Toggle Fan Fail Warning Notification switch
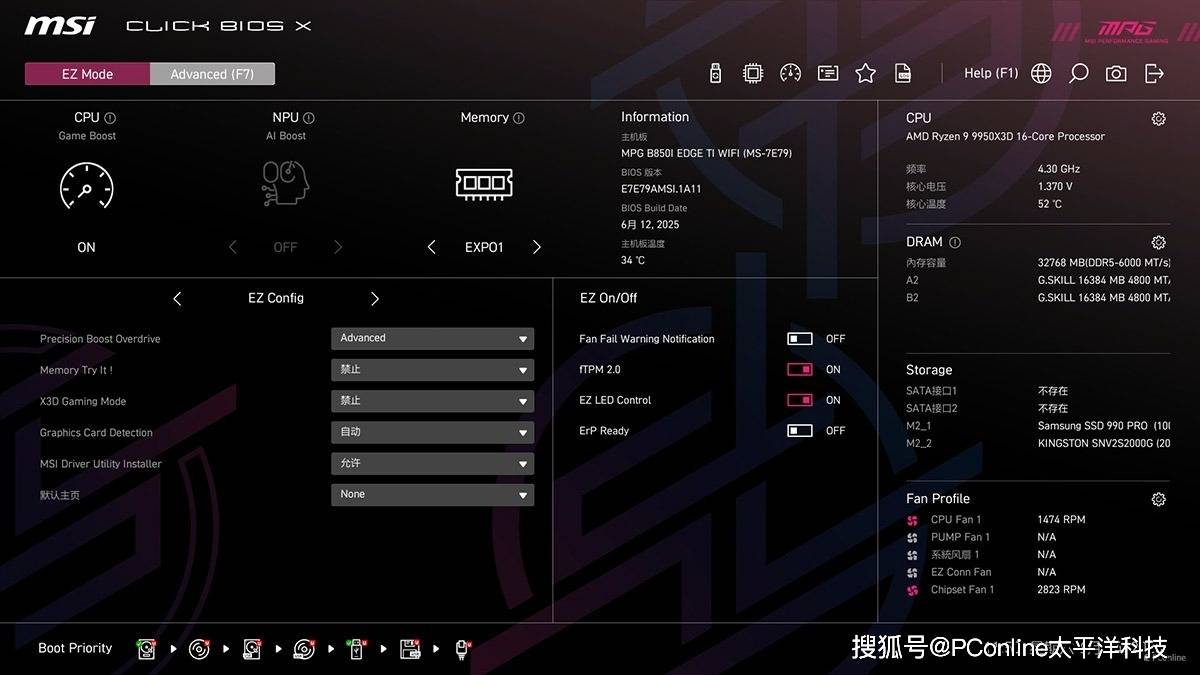Viewport: 1200px width, 675px height. (800, 339)
